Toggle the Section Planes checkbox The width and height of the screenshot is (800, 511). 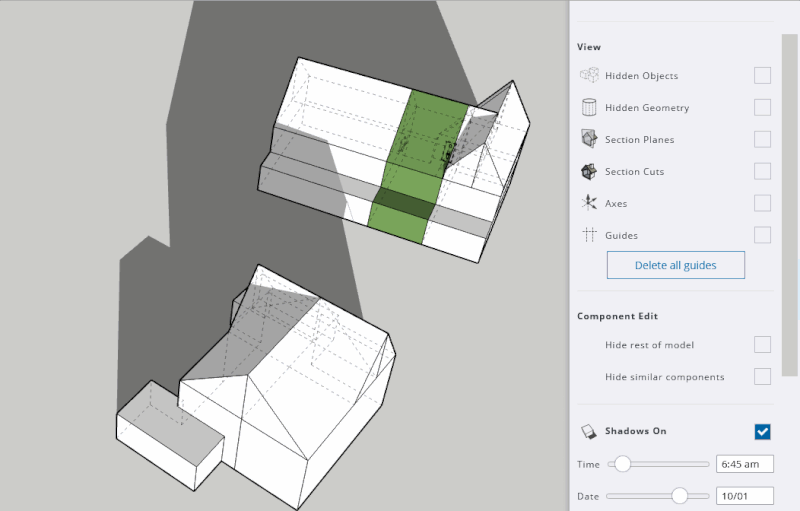[762, 139]
